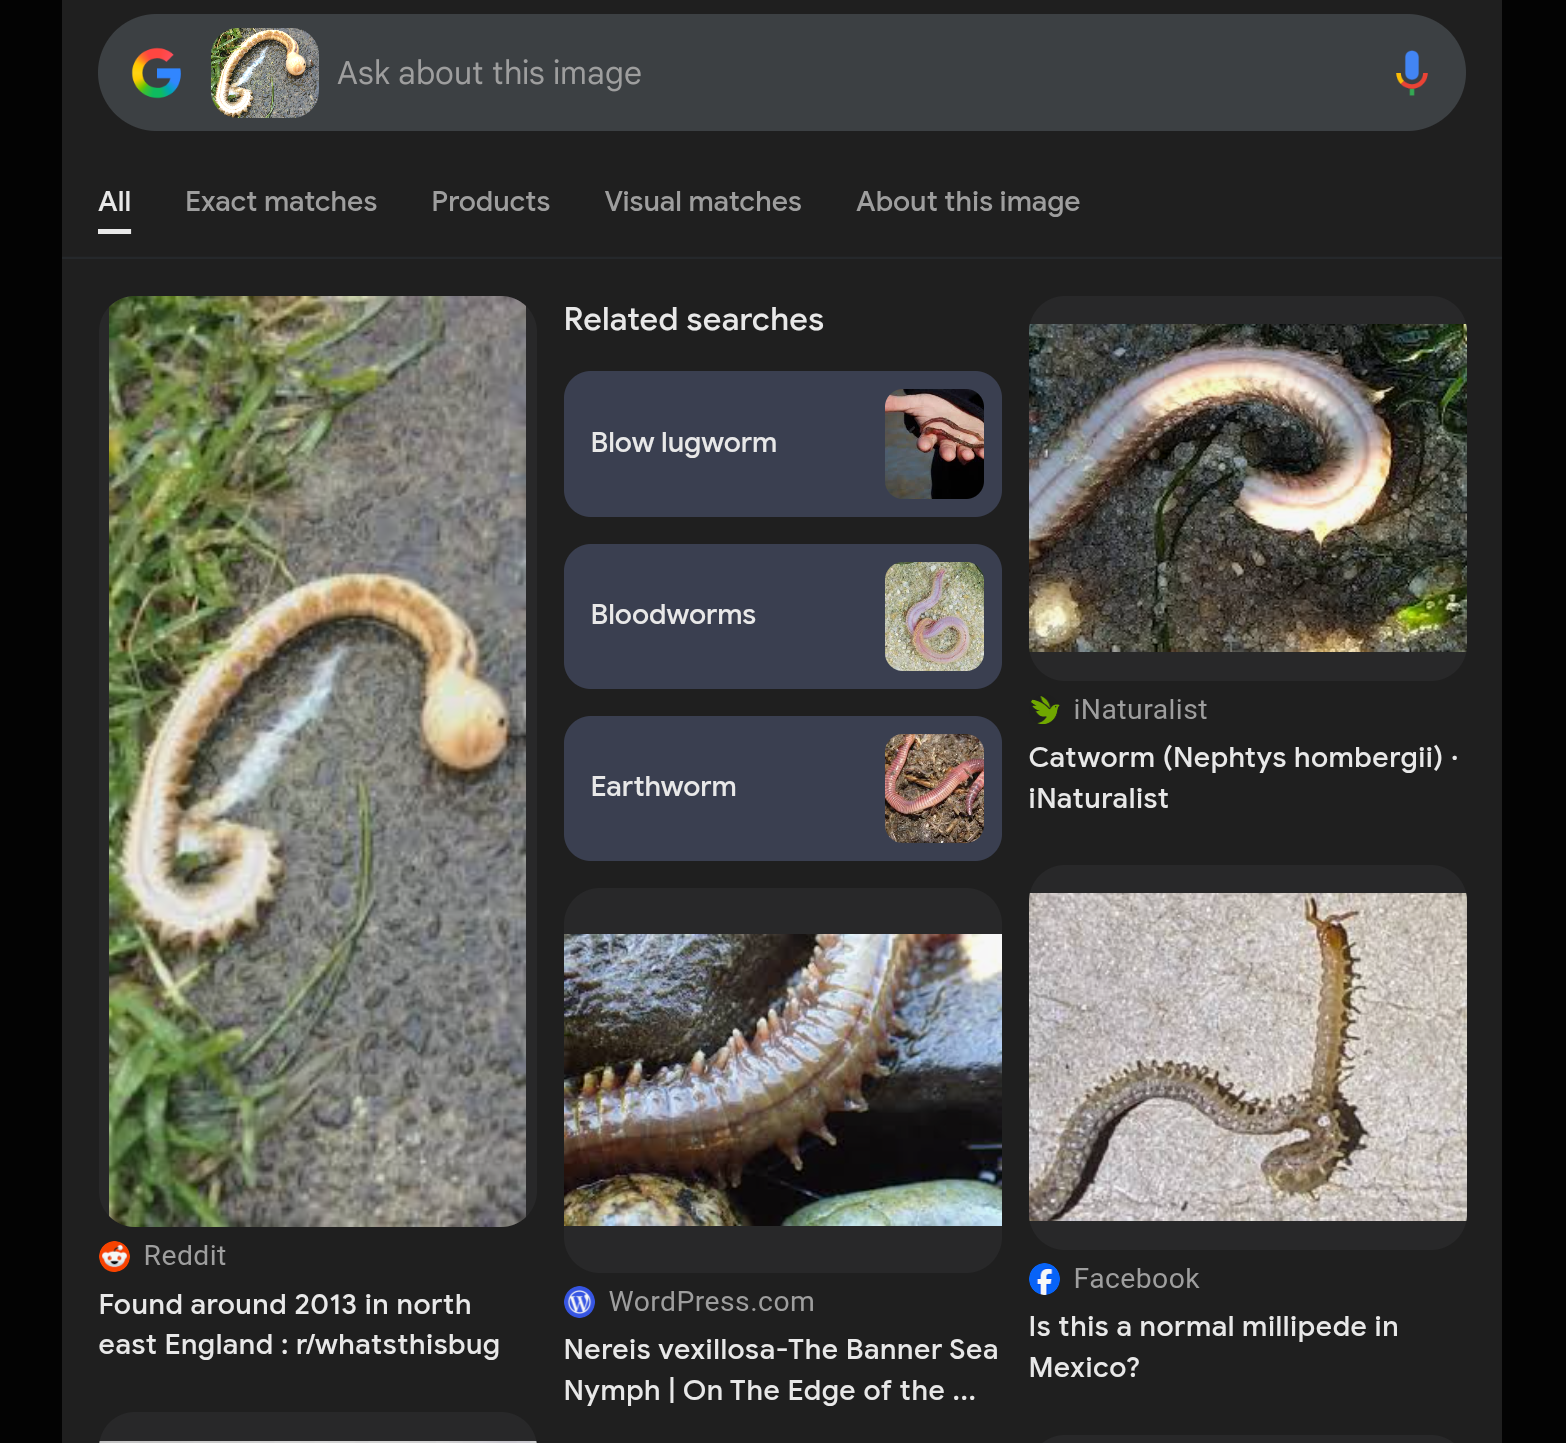Click the 'Reddit' source name text
1566x1443 pixels.
[185, 1256]
